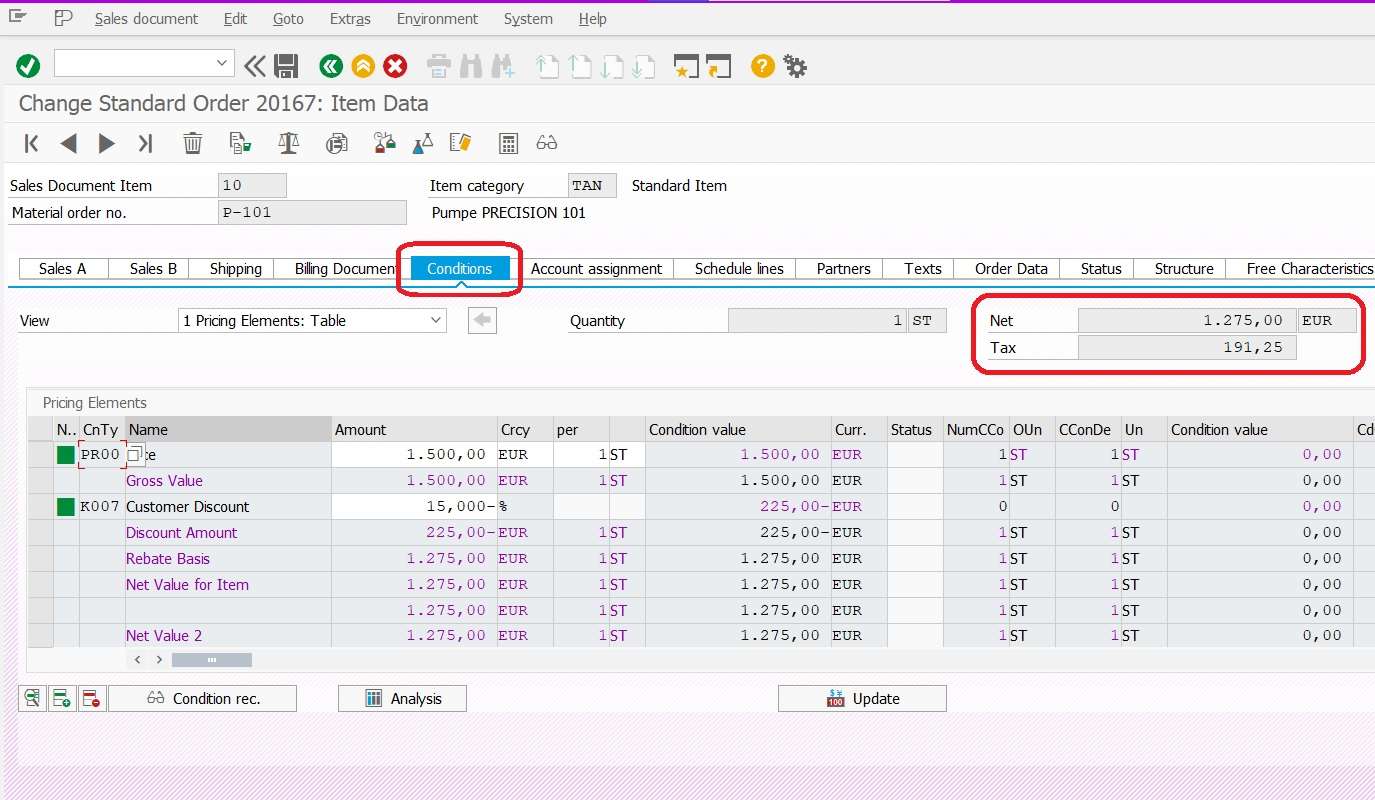Screen dimensions: 1375x800
Task: Open the customizing gear icon
Action: pyautogui.click(x=794, y=66)
